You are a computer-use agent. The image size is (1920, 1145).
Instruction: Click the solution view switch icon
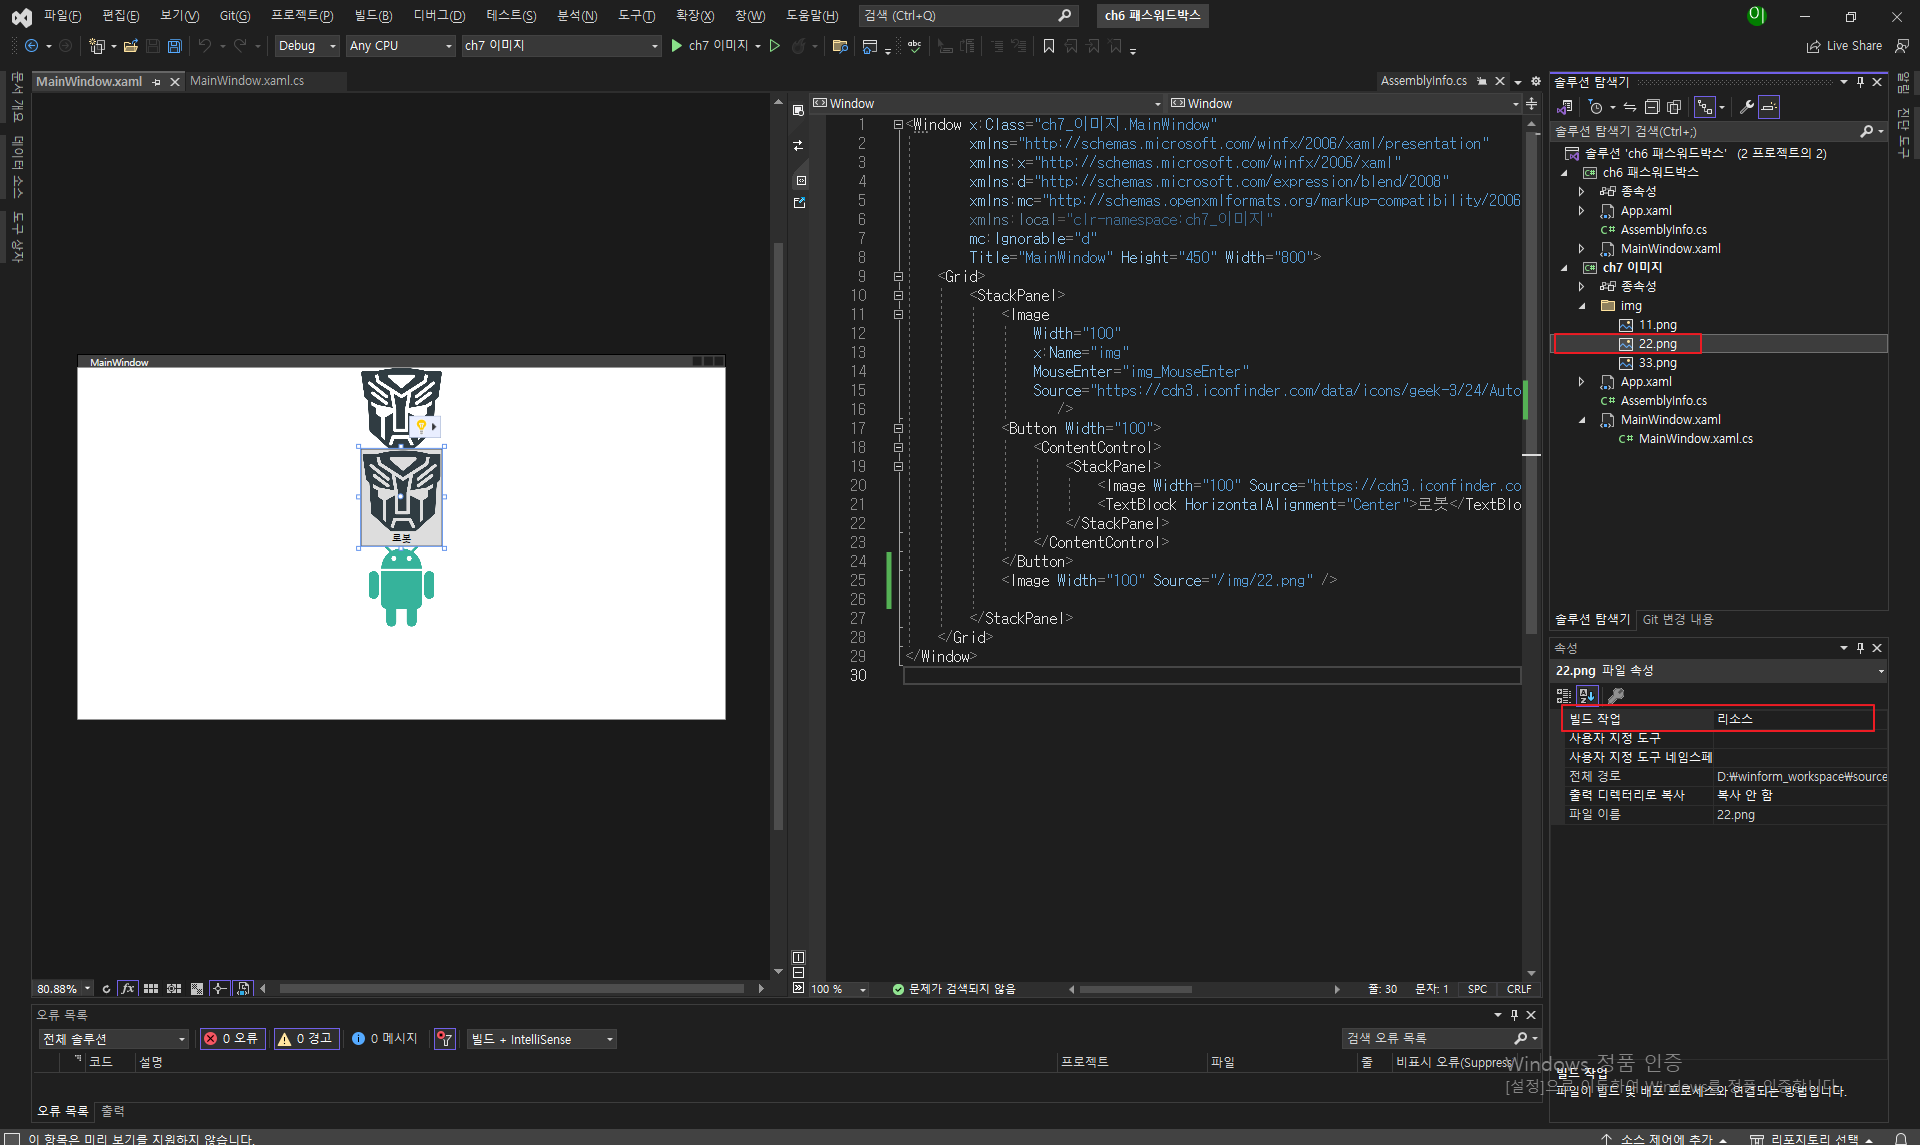pos(1565,107)
